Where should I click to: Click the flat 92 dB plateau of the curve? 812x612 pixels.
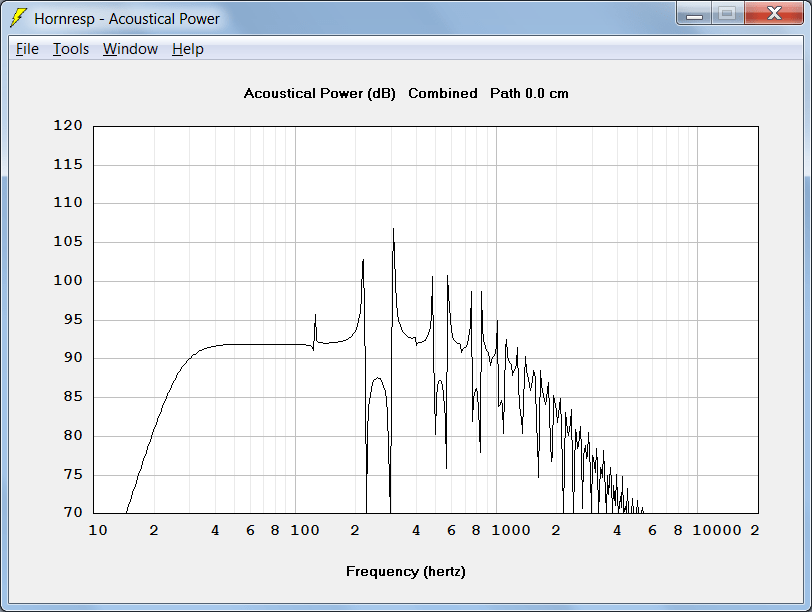point(264,344)
